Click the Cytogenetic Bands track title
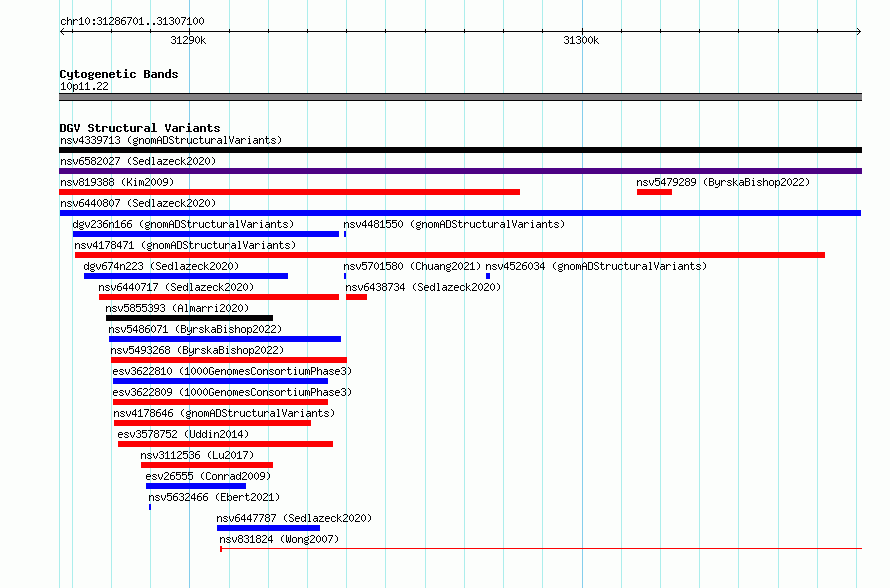The height and width of the screenshot is (588, 890). point(119,74)
